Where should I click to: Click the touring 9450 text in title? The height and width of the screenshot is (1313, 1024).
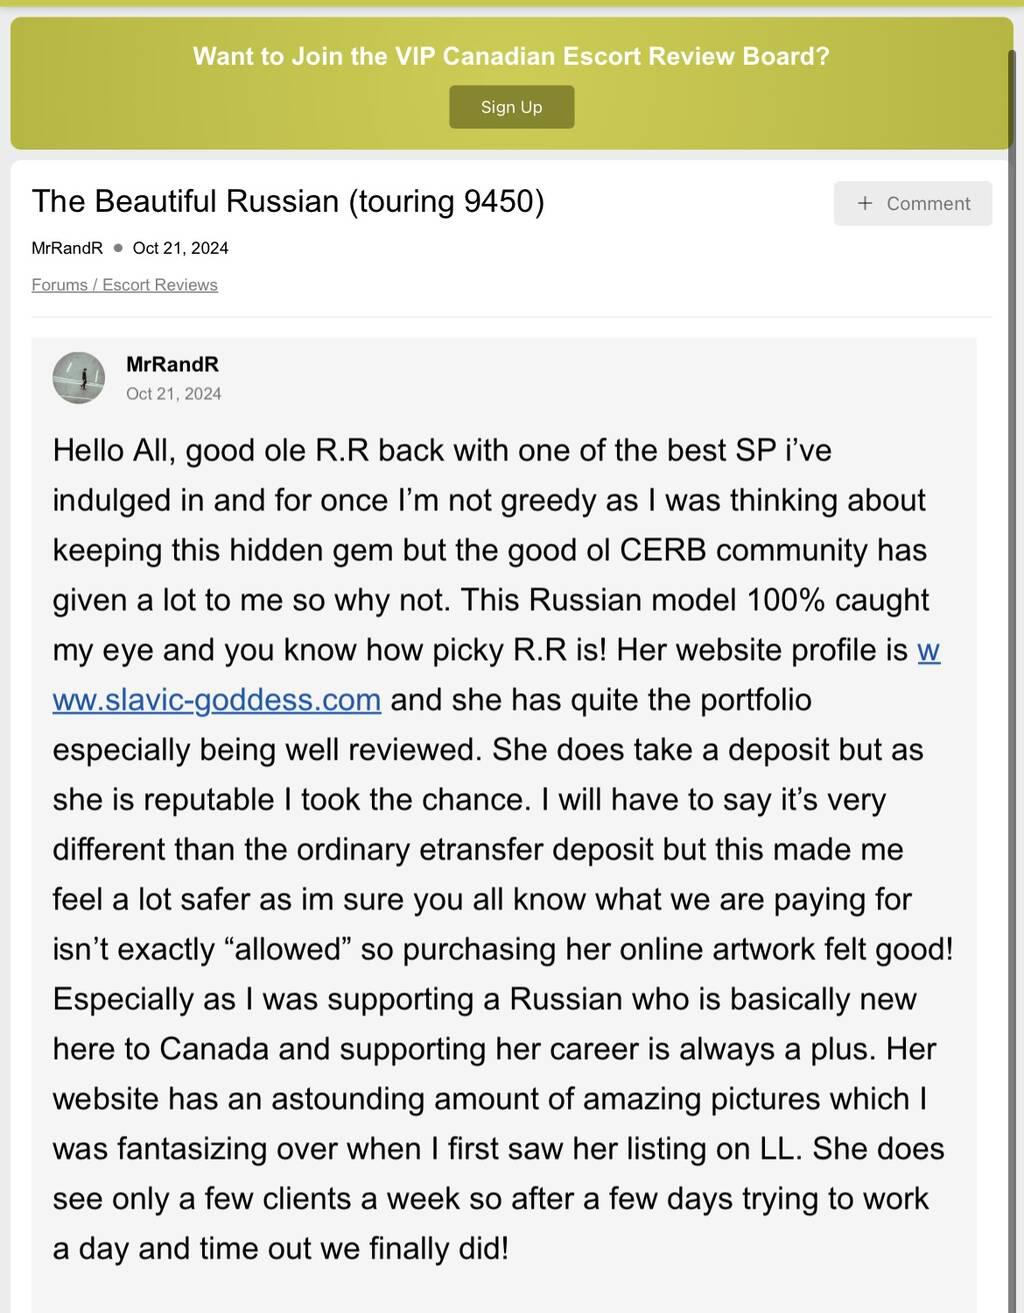tap(446, 201)
